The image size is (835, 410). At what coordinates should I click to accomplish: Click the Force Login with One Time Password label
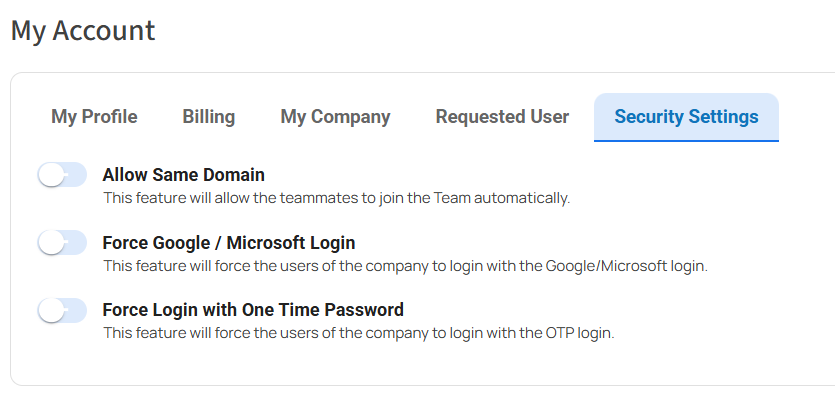(253, 309)
